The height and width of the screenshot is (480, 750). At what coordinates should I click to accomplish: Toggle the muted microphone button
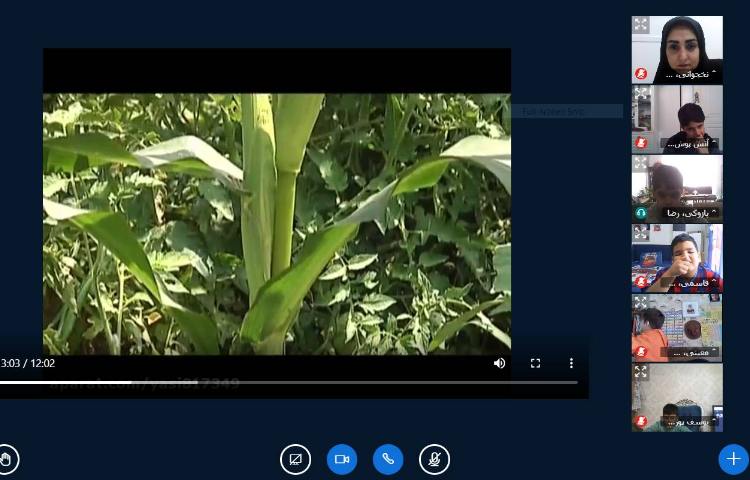point(434,459)
